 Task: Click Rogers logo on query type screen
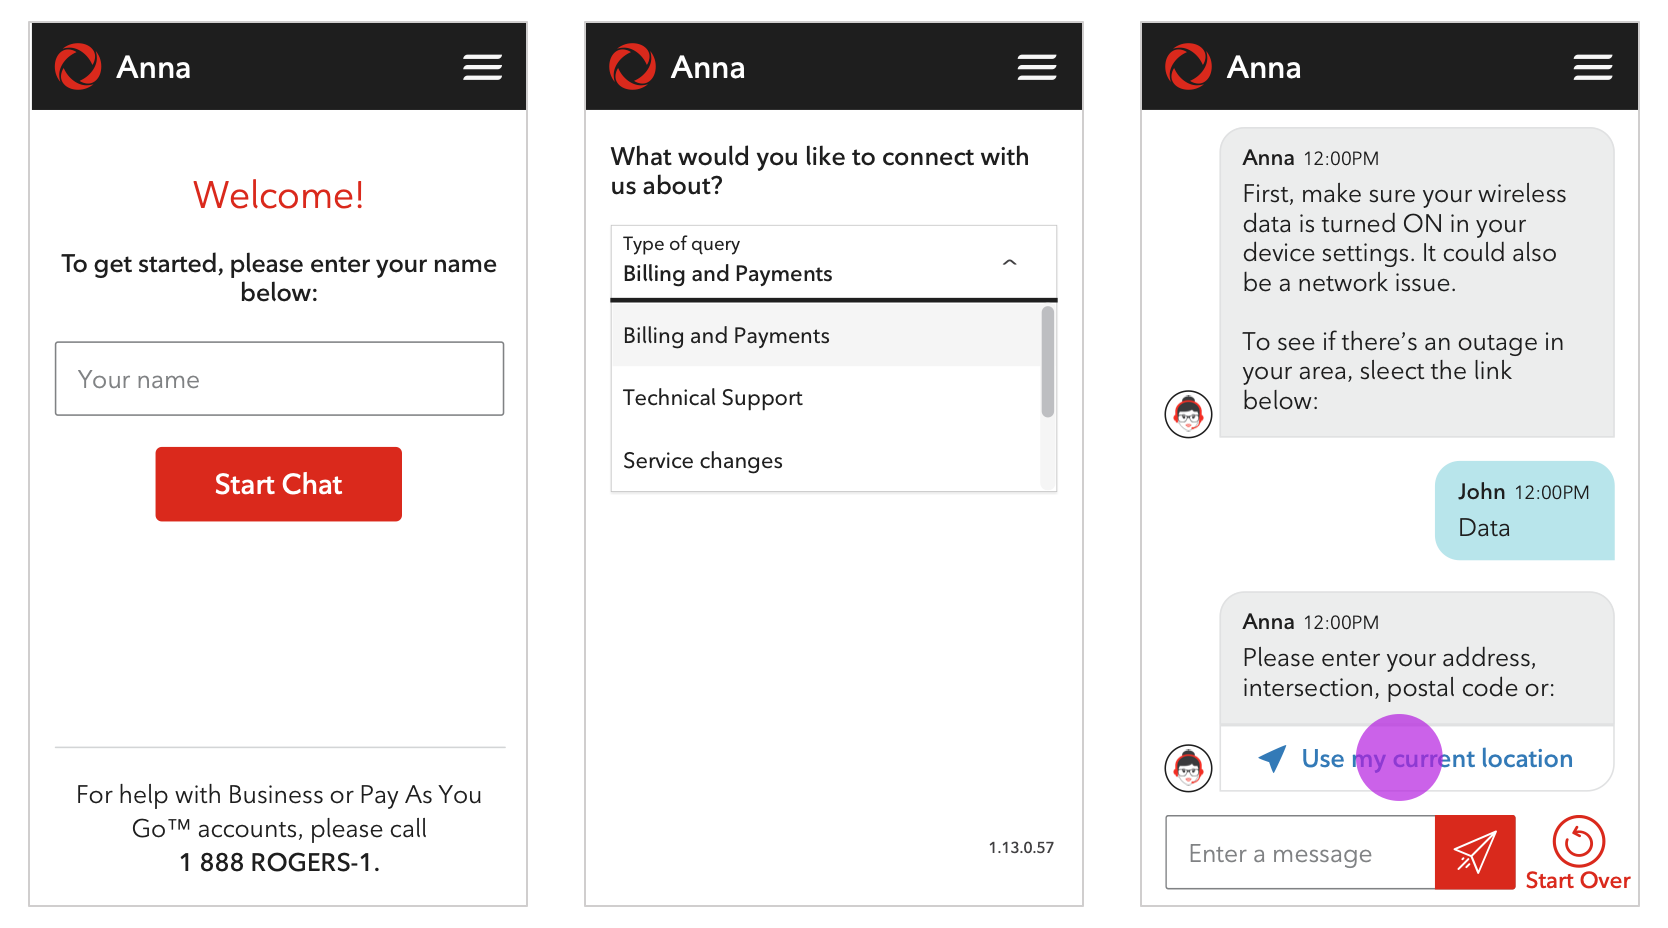tap(632, 67)
